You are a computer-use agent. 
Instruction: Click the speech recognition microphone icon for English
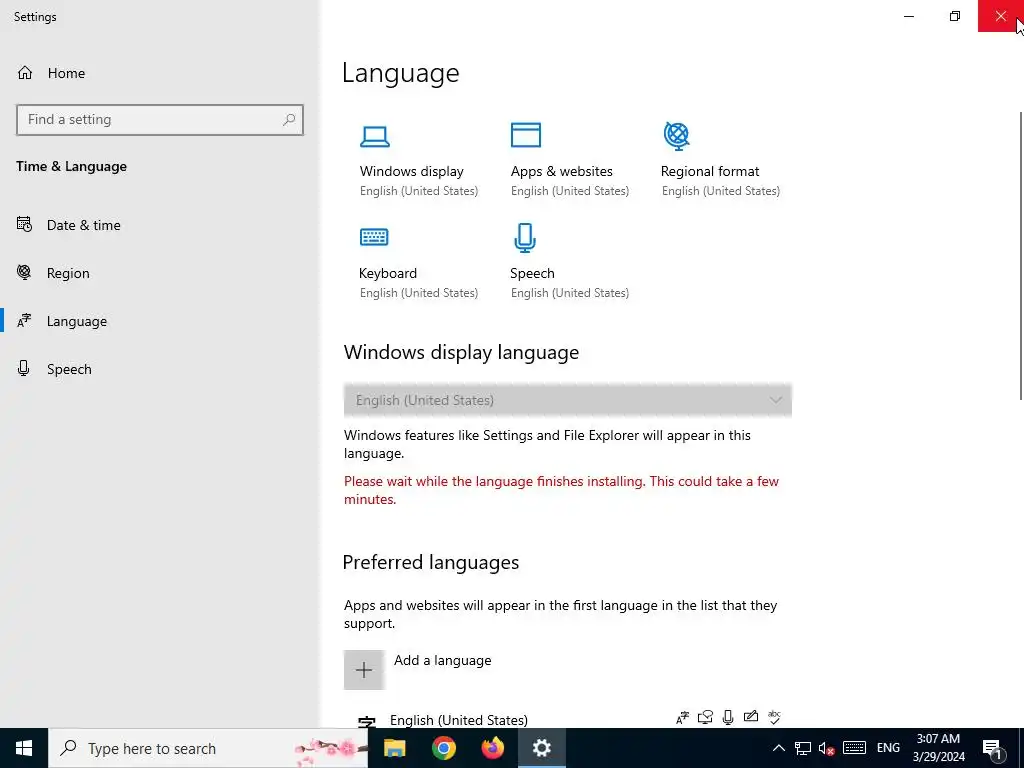728,718
